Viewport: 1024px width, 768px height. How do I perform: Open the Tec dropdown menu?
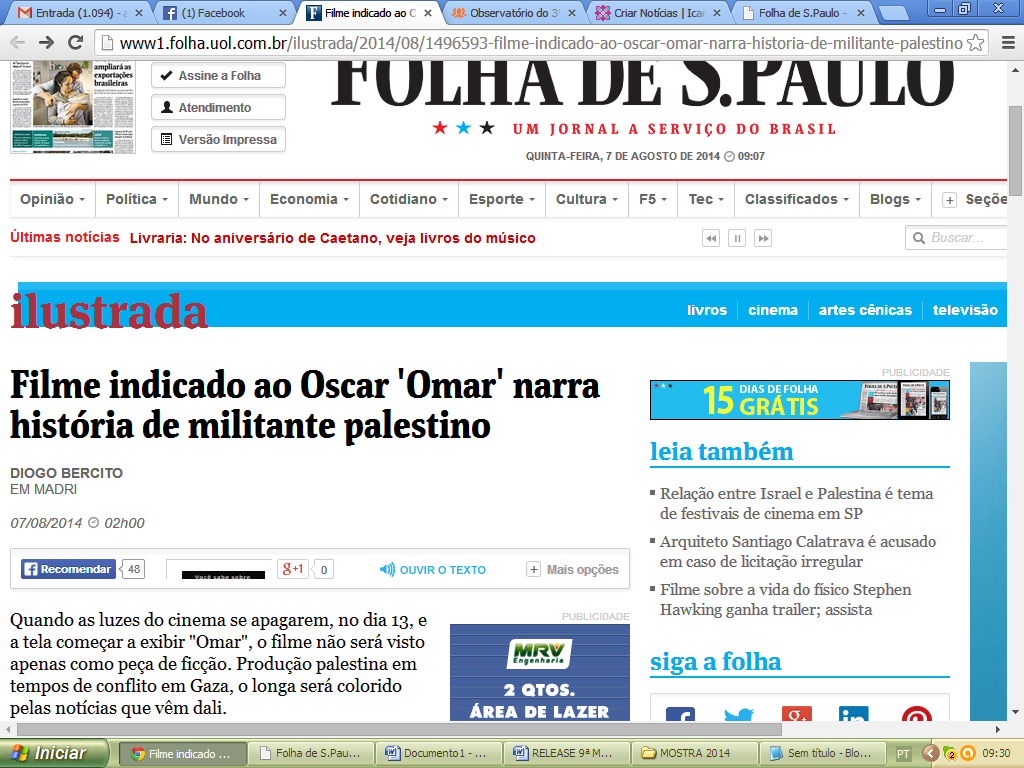(706, 199)
